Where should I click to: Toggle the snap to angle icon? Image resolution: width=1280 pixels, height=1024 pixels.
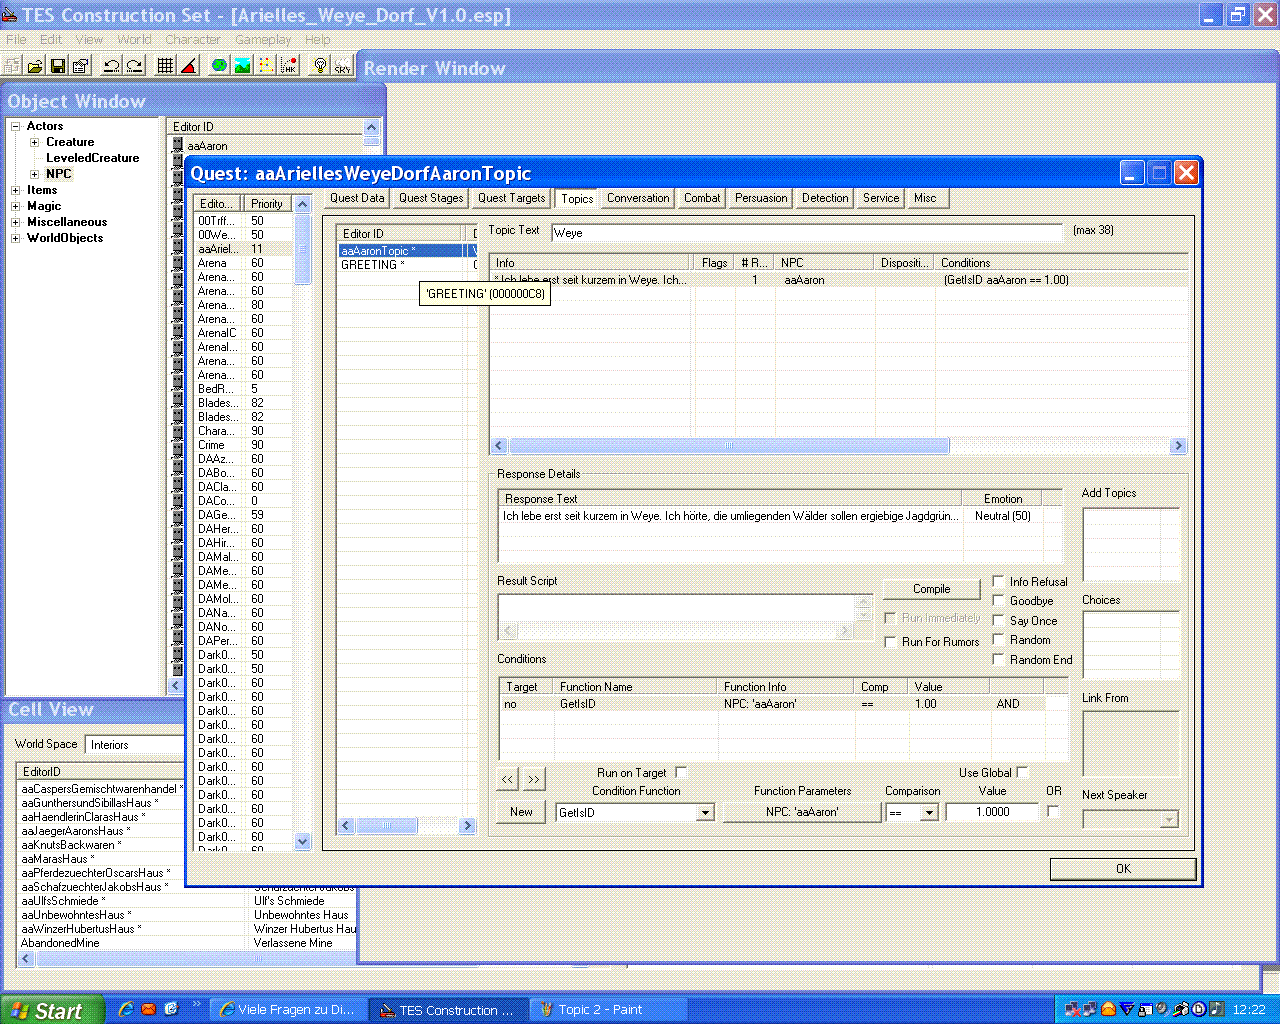pyautogui.click(x=189, y=66)
